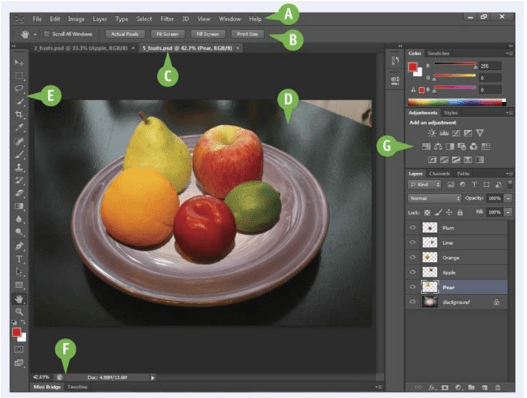Toggle Lock all padlock icon

tap(460, 212)
